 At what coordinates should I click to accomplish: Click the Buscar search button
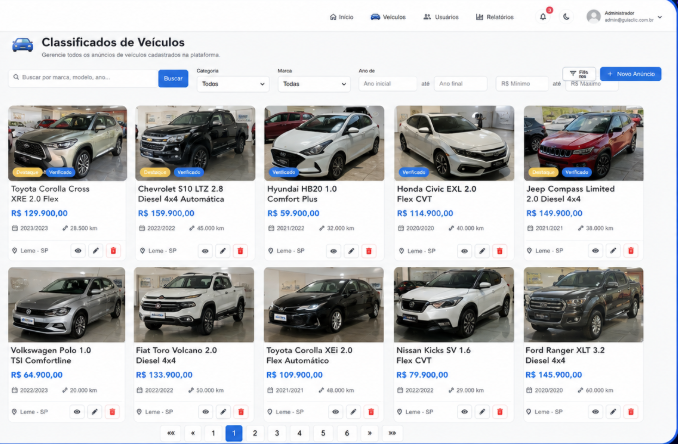click(173, 78)
